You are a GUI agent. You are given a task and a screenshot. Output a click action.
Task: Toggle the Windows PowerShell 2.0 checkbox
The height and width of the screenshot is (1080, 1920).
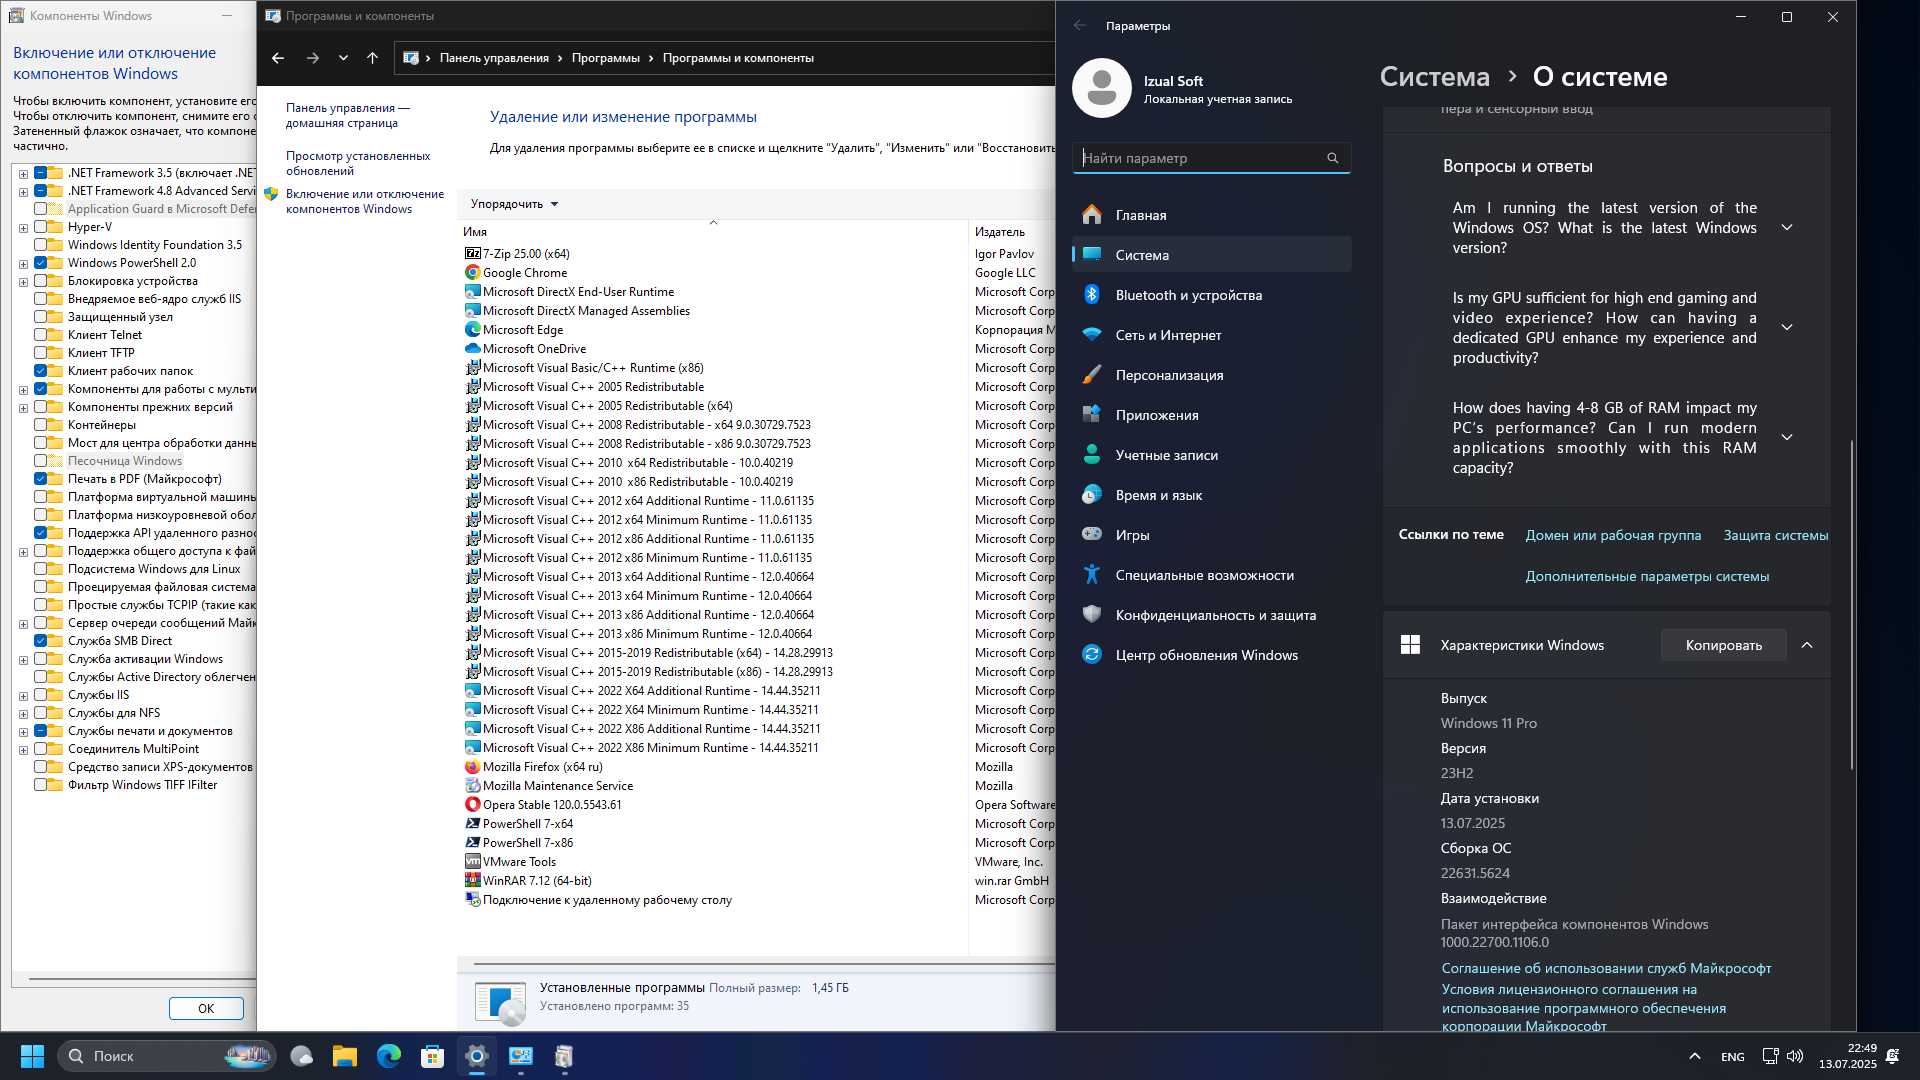coord(41,263)
